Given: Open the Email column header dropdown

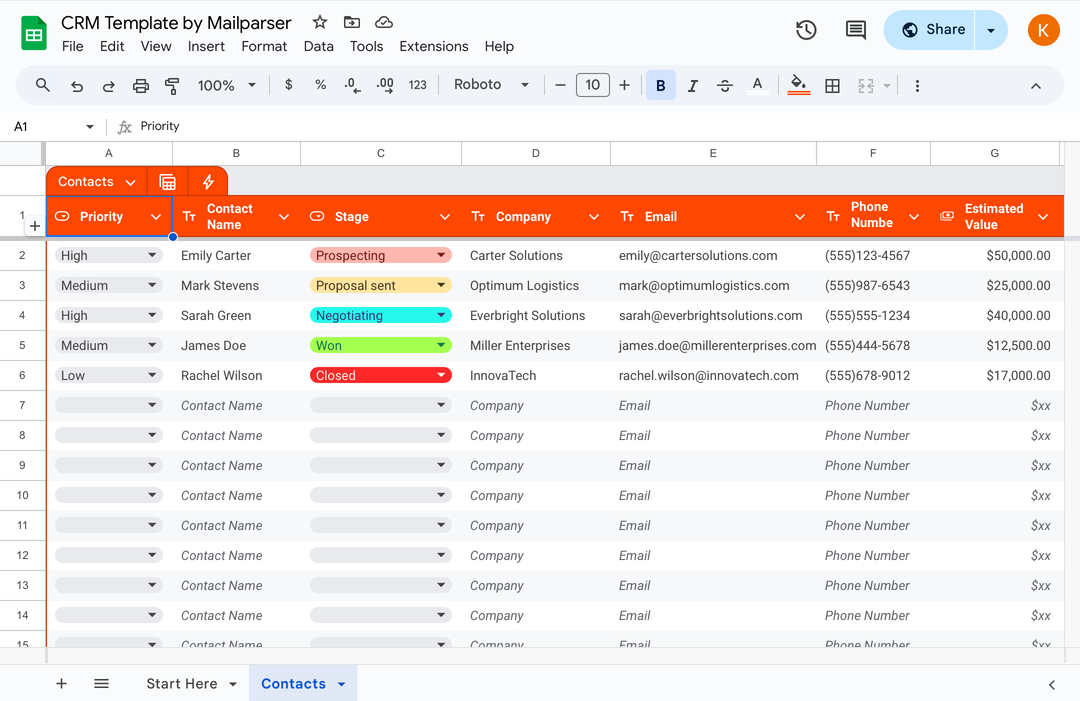Looking at the screenshot, I should pos(800,217).
